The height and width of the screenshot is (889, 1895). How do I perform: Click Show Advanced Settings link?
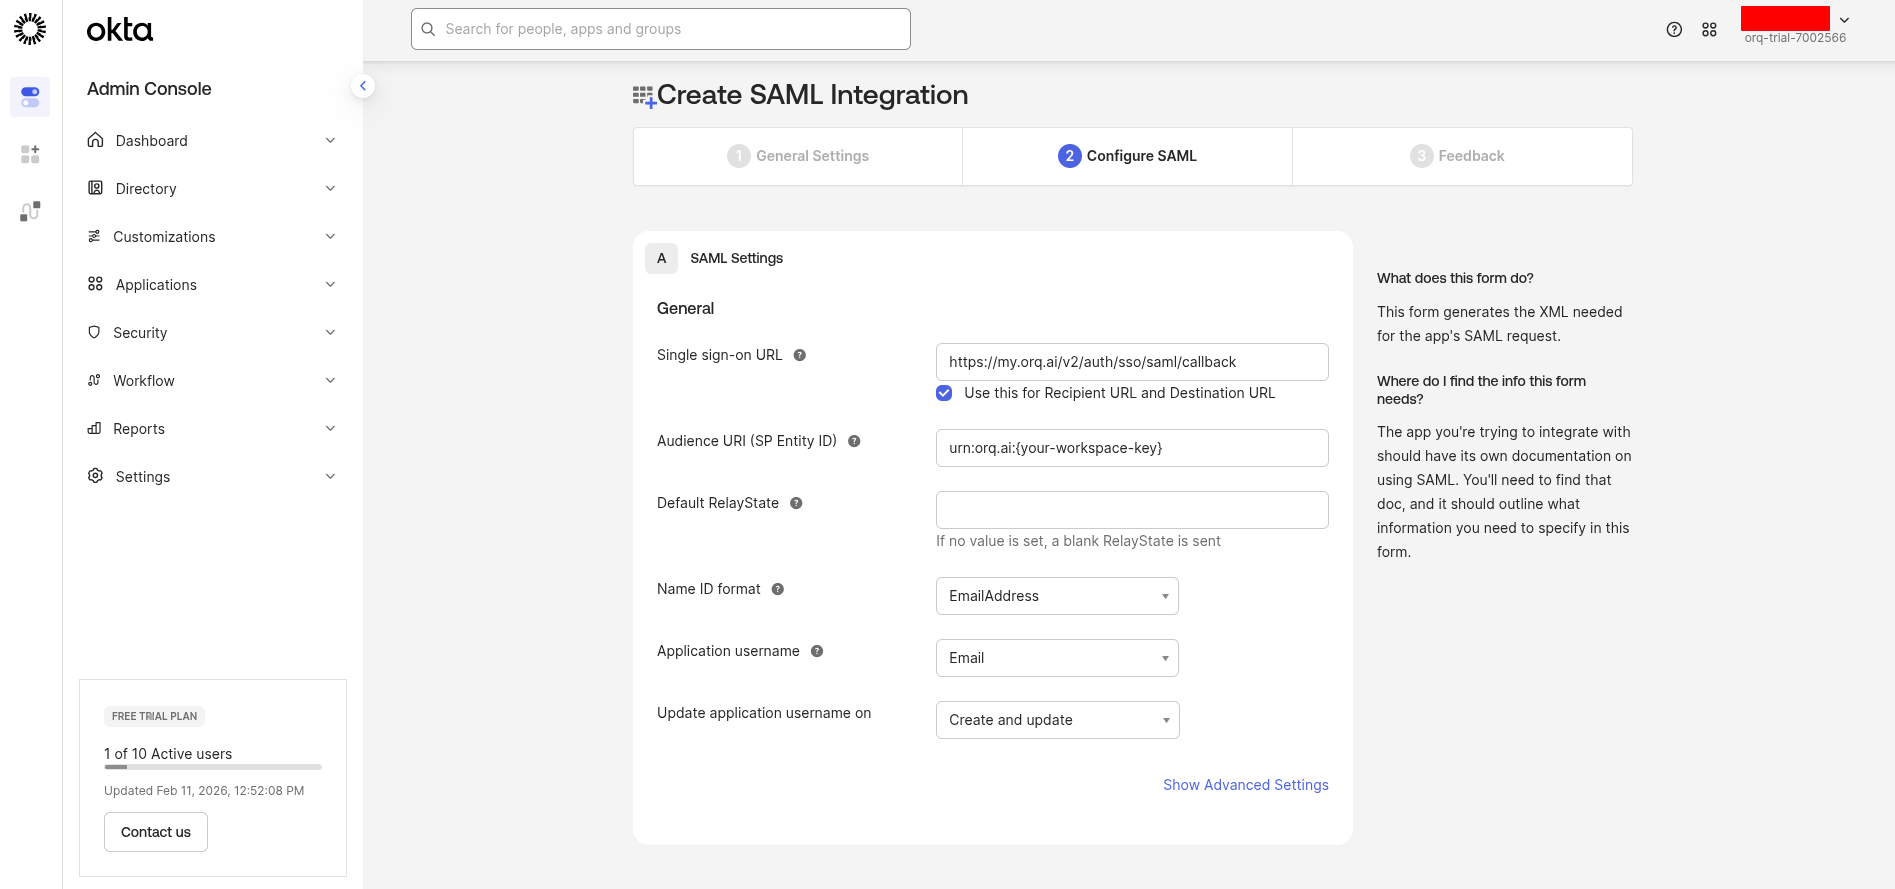click(1245, 785)
